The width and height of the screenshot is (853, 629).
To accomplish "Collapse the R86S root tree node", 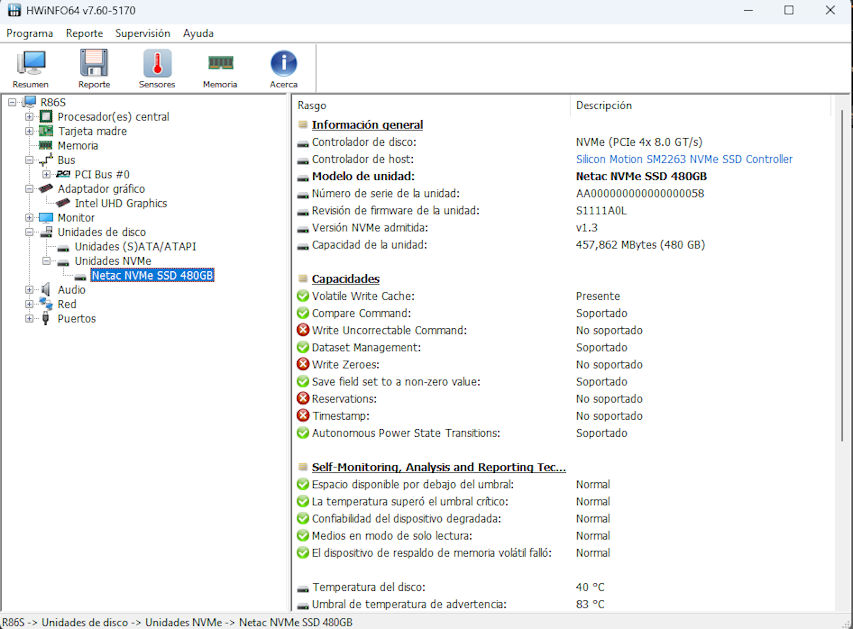I will coord(12,102).
